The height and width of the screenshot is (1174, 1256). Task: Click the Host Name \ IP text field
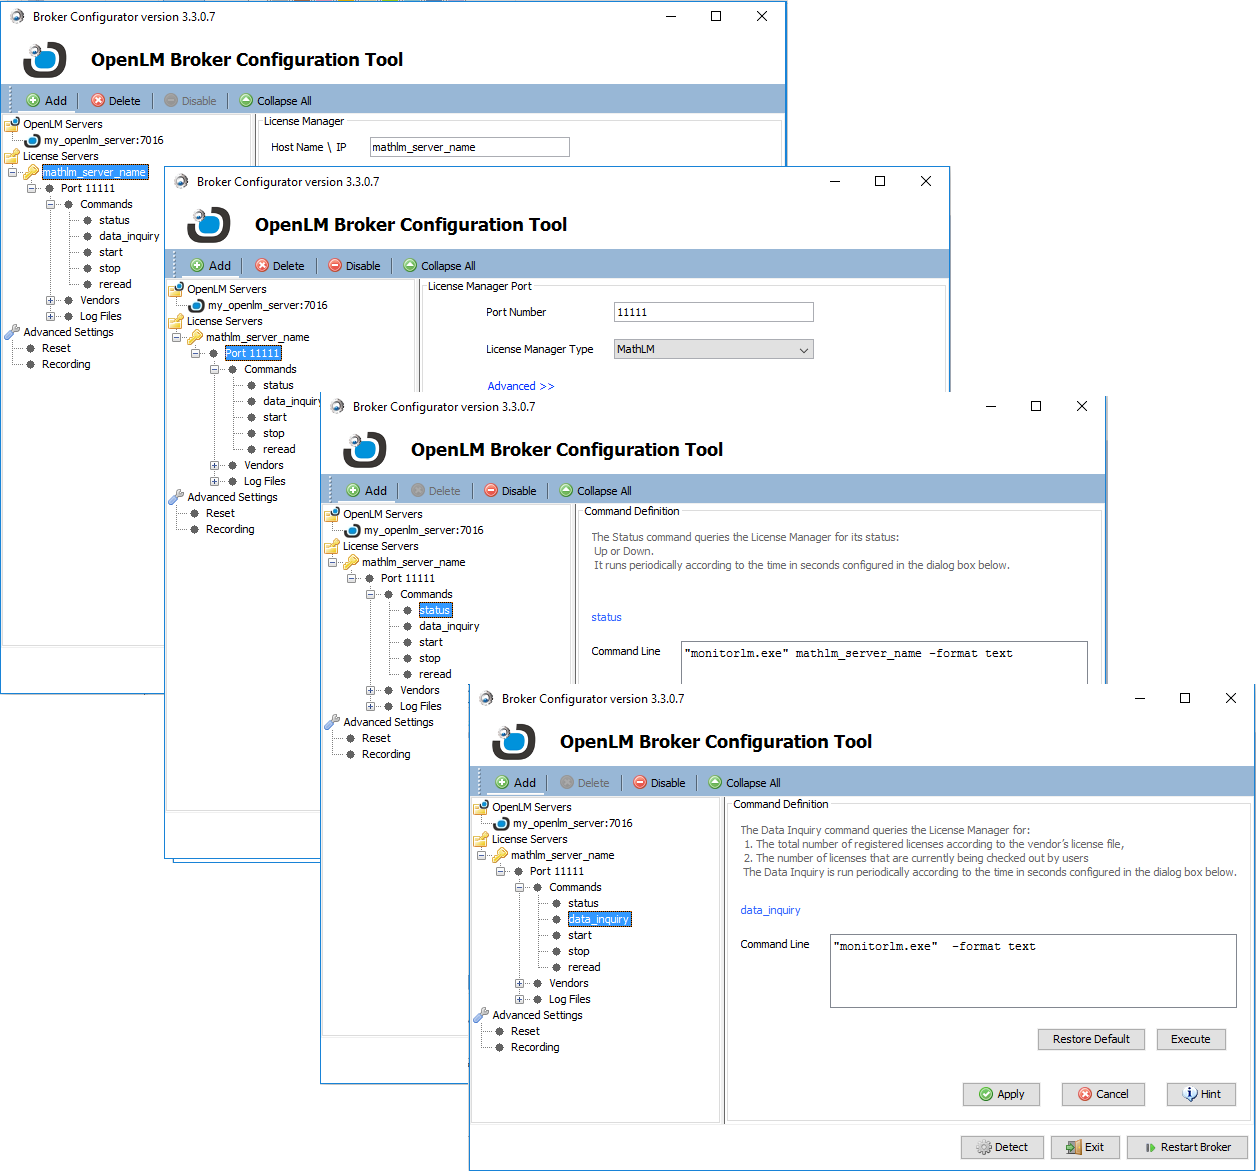click(x=469, y=147)
